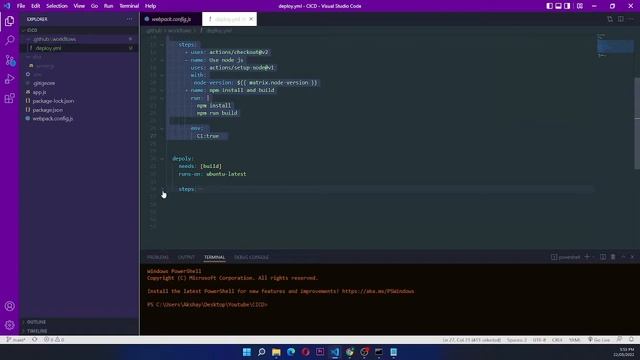Open Windows Start menu on taskbar
The height and width of the screenshot is (360, 640).
[x=247, y=352]
